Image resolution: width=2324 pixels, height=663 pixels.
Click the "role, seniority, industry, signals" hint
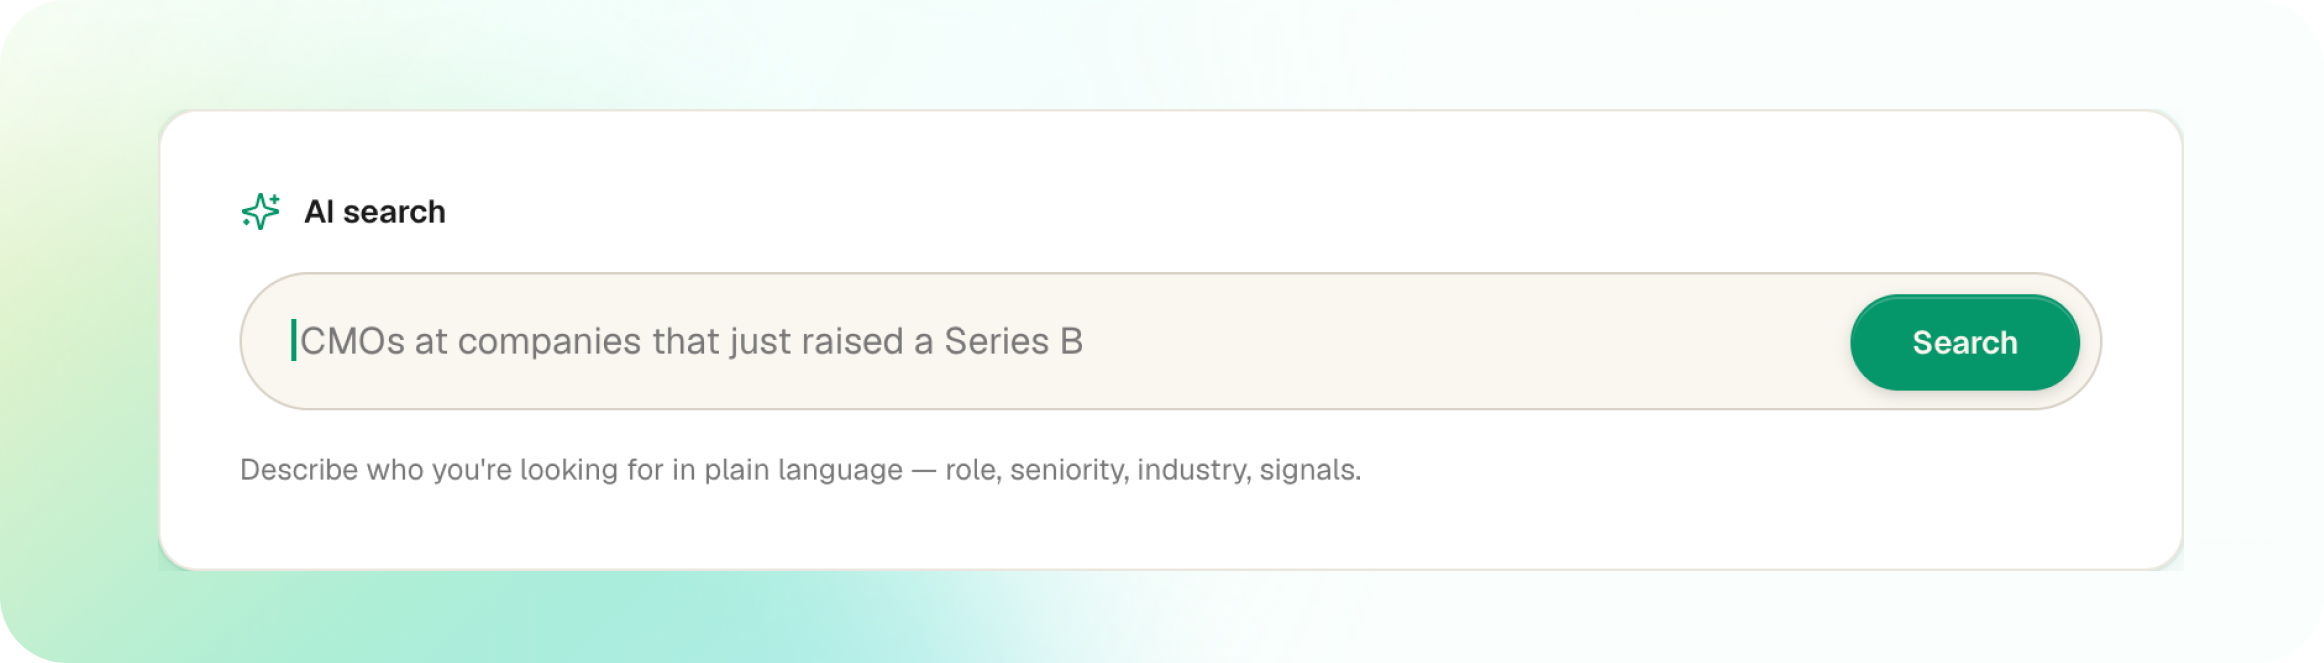tap(1153, 469)
